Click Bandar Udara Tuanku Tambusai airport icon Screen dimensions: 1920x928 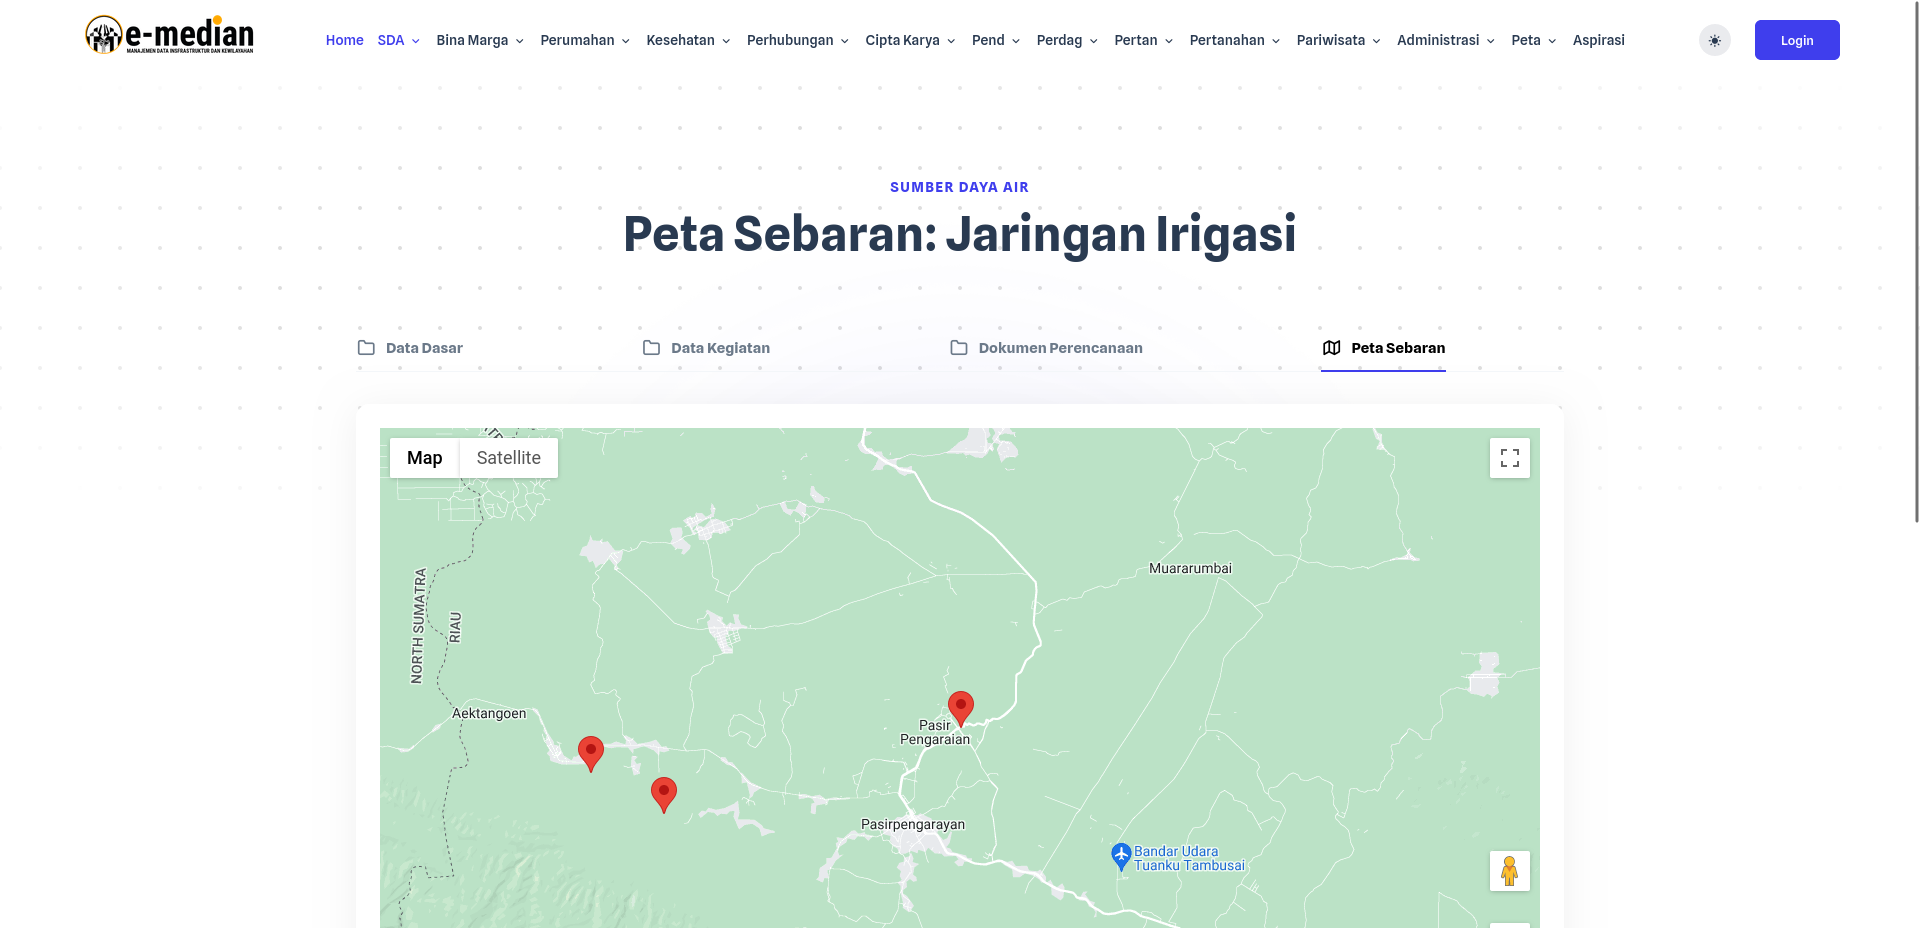pyautogui.click(x=1121, y=856)
